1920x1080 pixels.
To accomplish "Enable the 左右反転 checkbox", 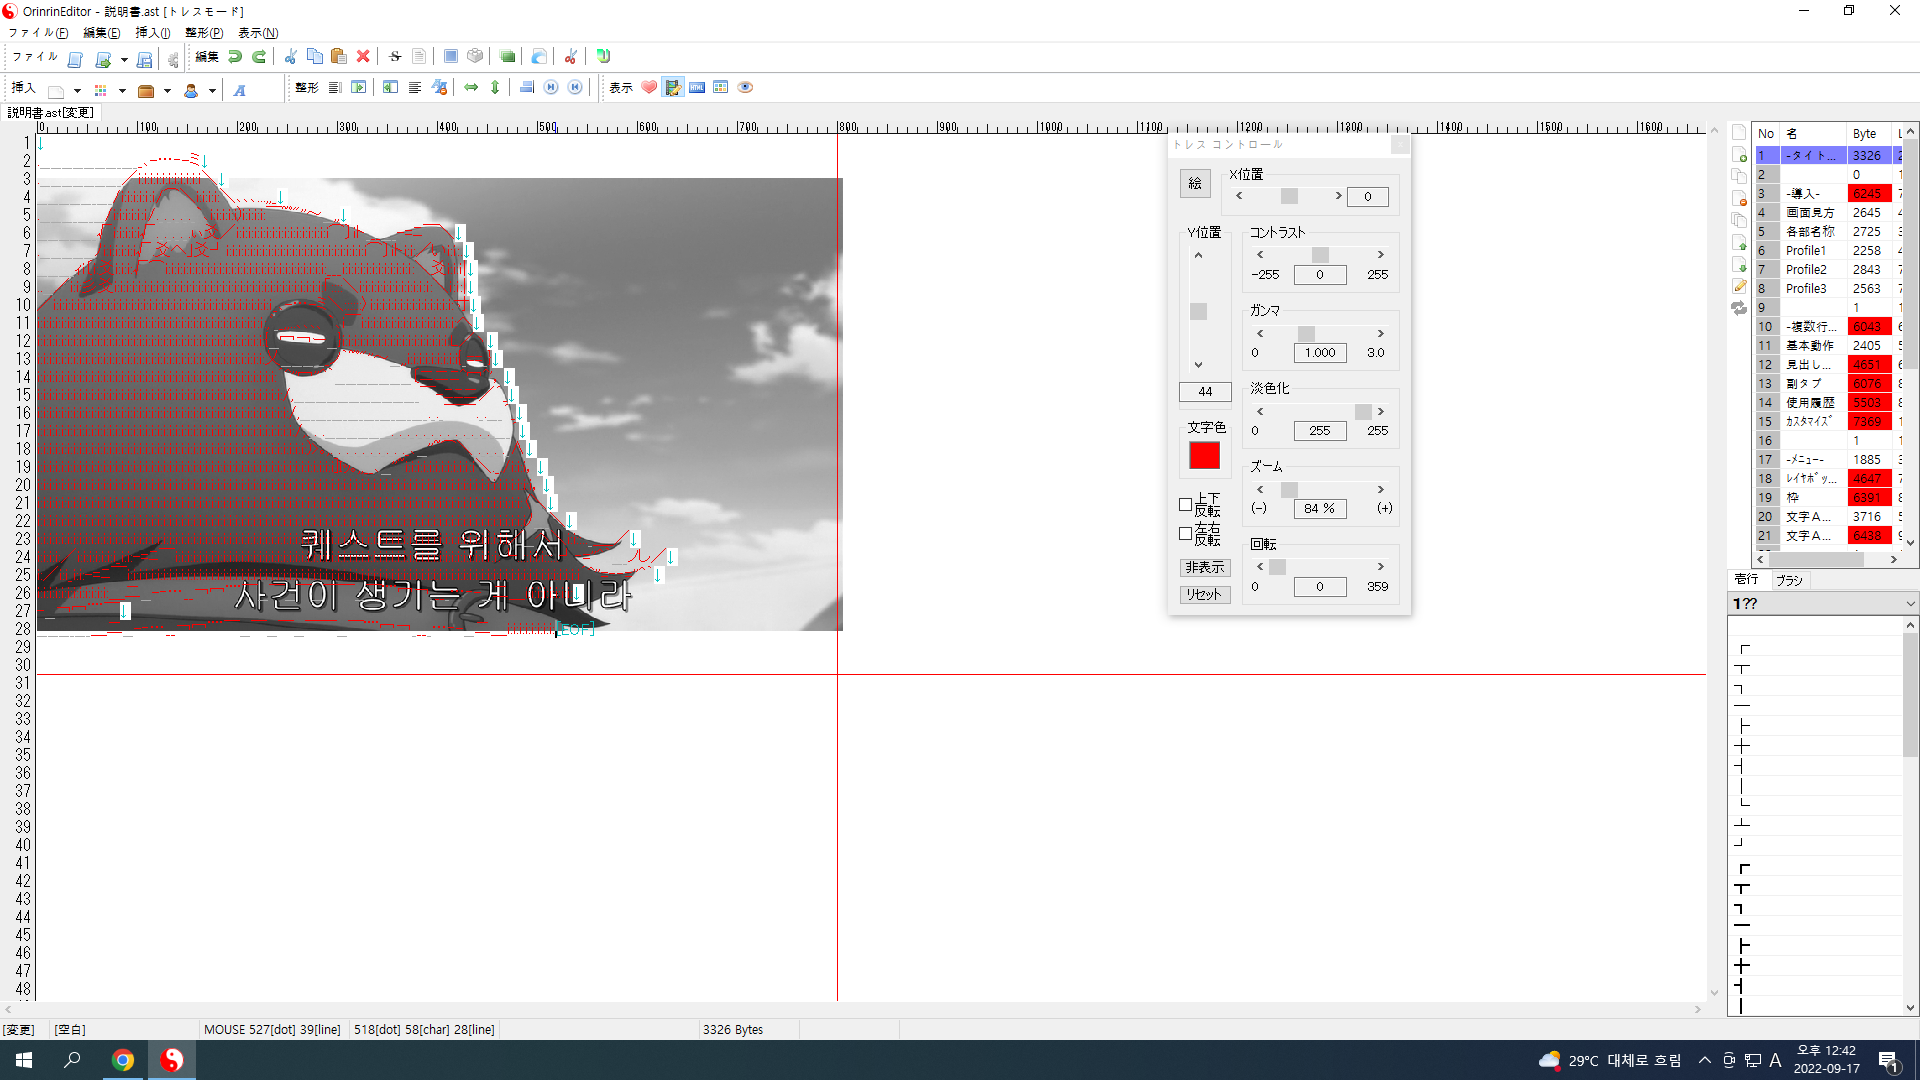I will coord(1186,534).
